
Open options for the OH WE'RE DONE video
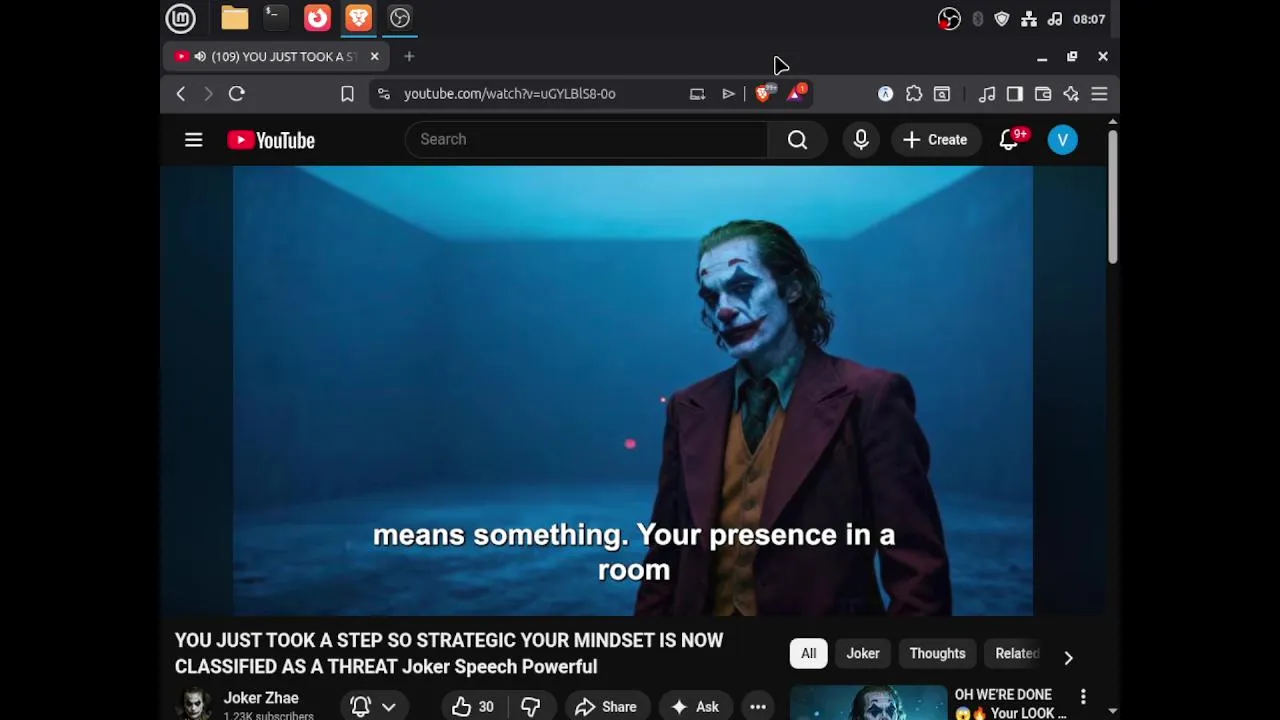click(x=1083, y=697)
